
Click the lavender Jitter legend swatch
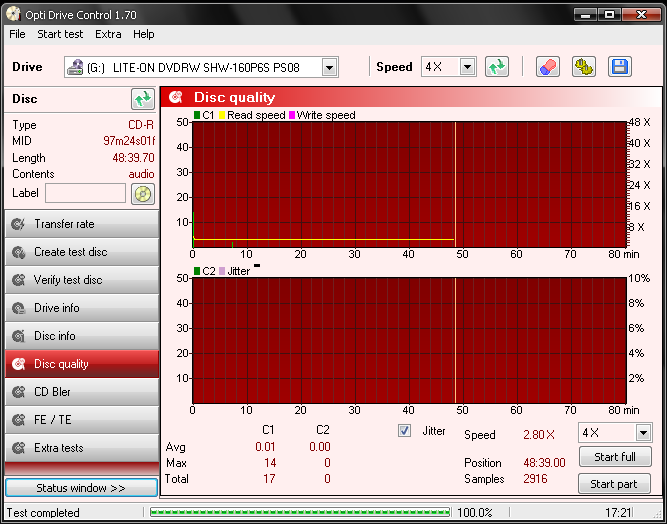(222, 271)
